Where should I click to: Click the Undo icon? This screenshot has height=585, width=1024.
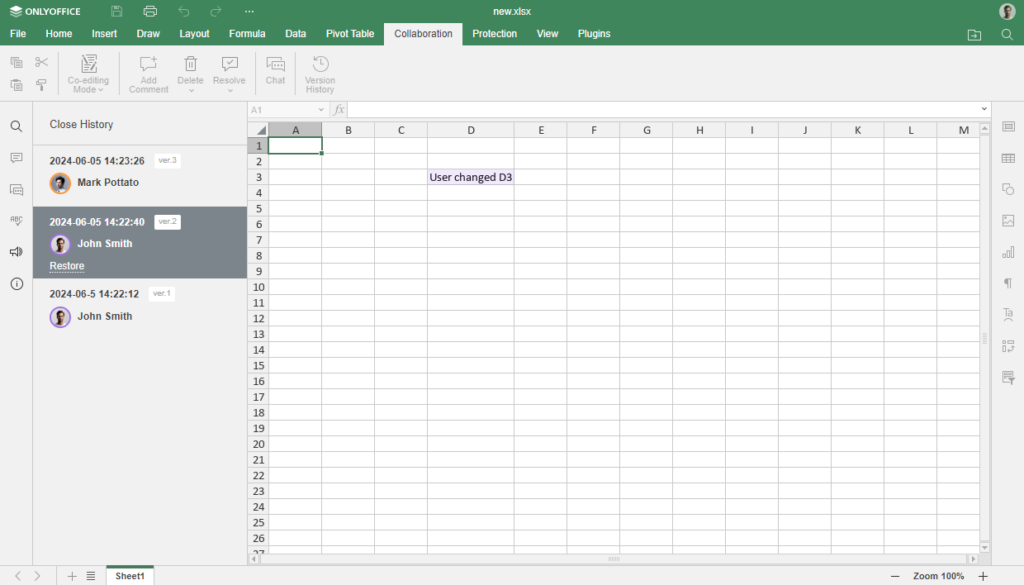pyautogui.click(x=184, y=11)
